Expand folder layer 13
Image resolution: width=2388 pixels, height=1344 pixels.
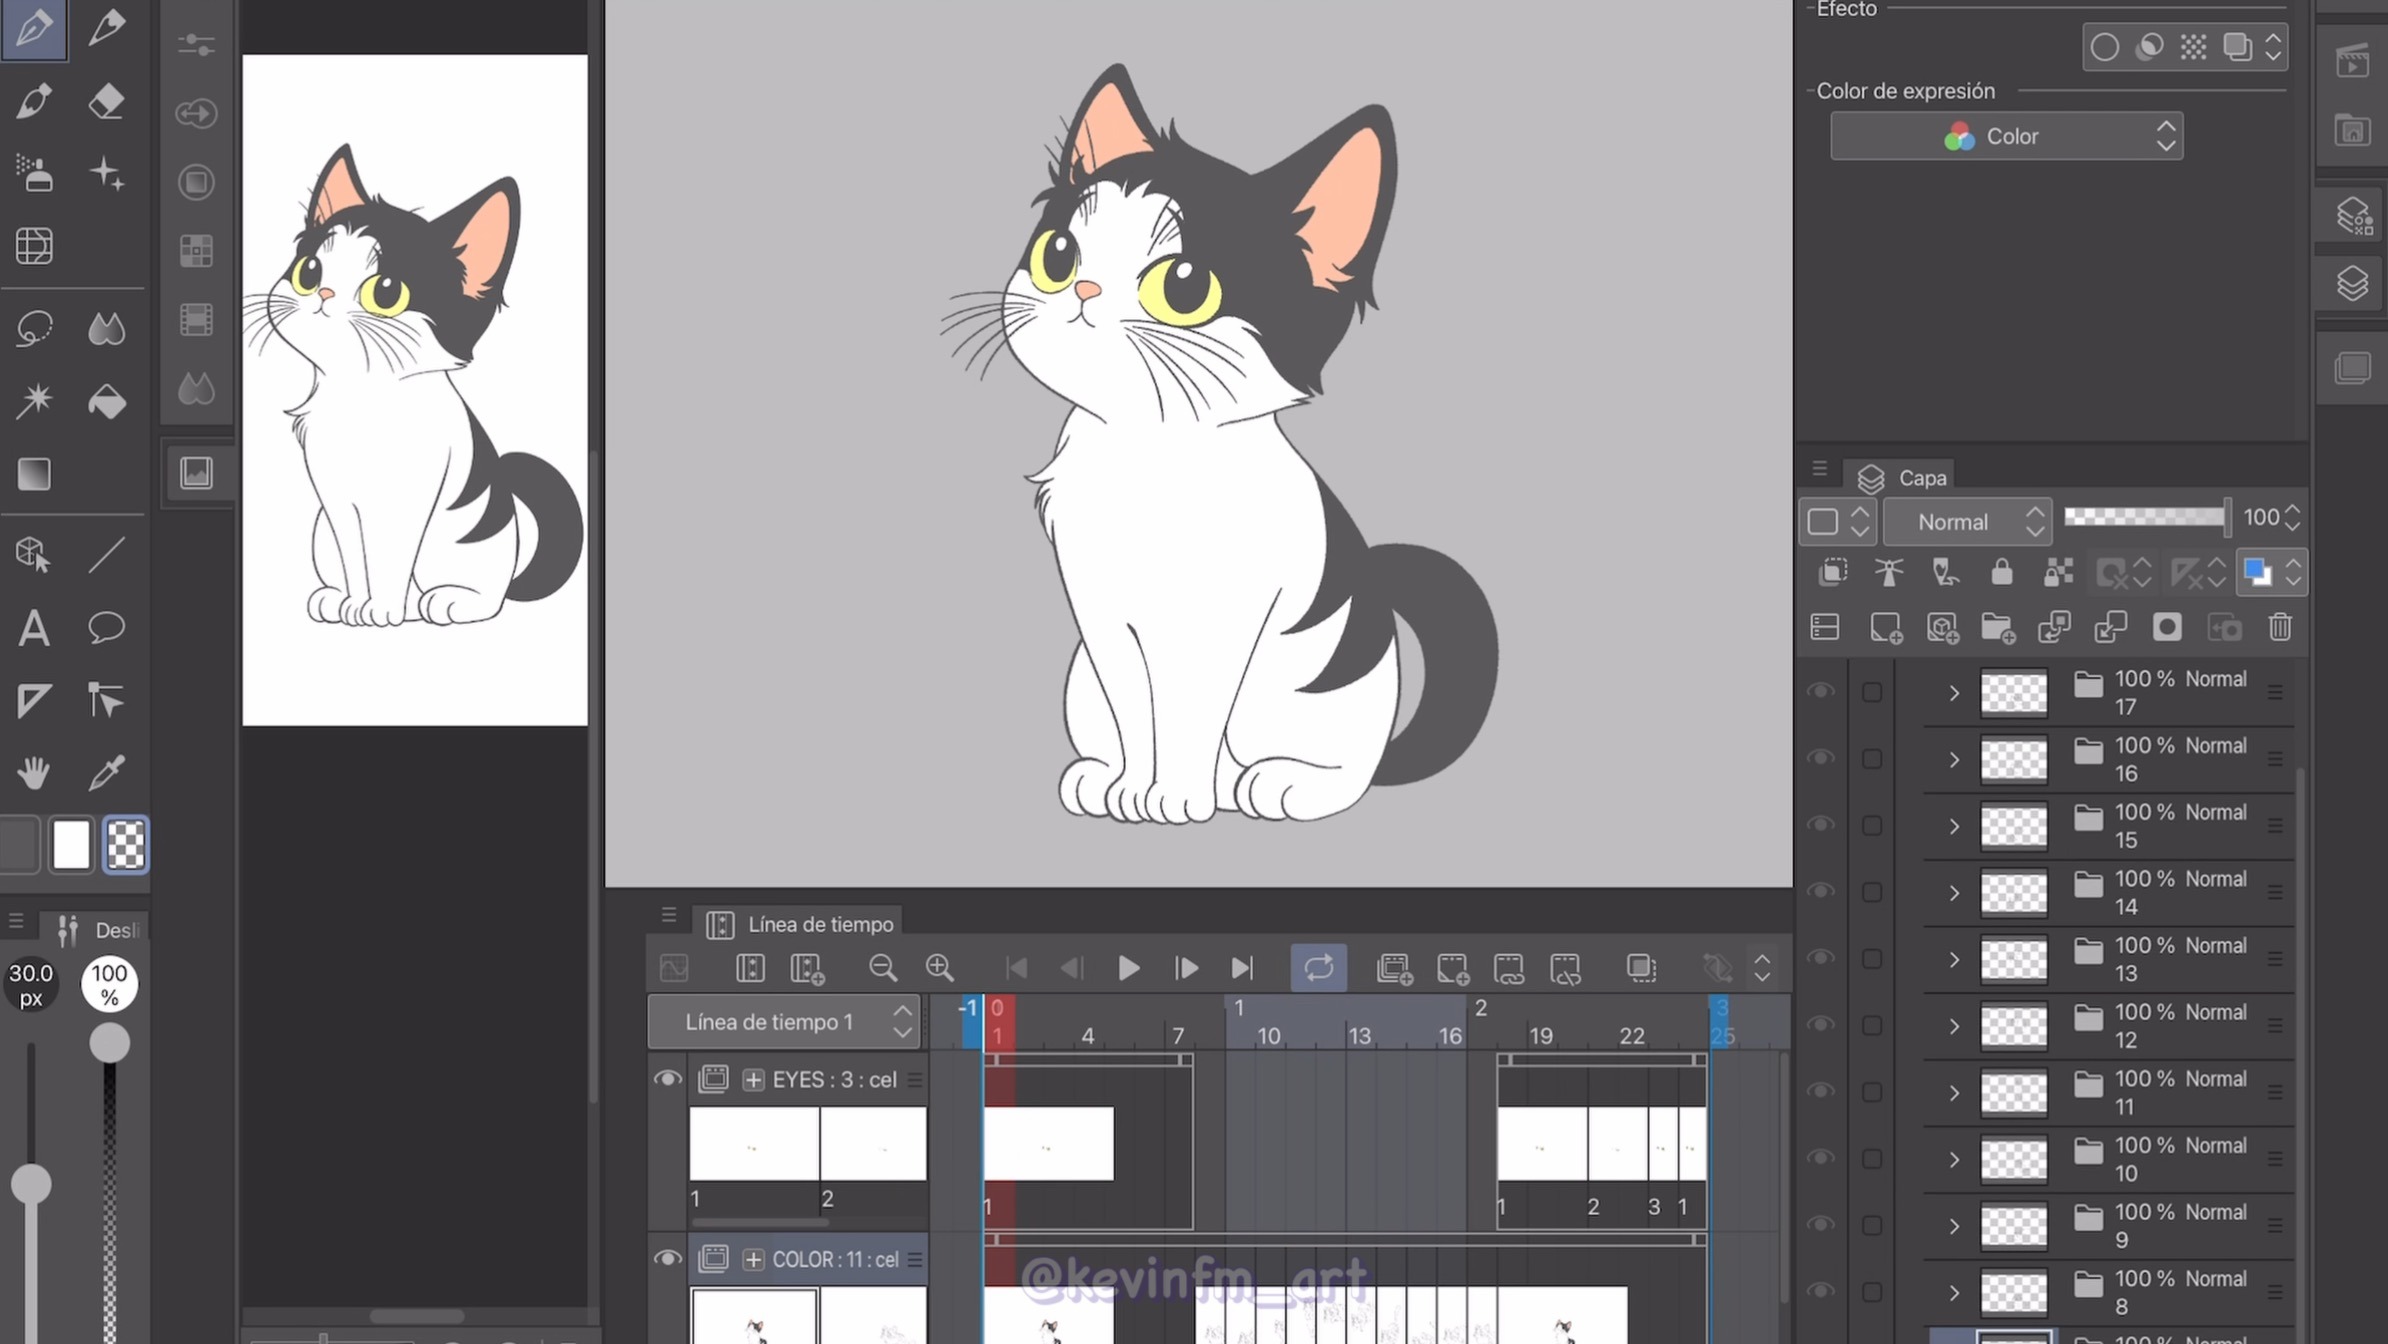click(x=1954, y=959)
